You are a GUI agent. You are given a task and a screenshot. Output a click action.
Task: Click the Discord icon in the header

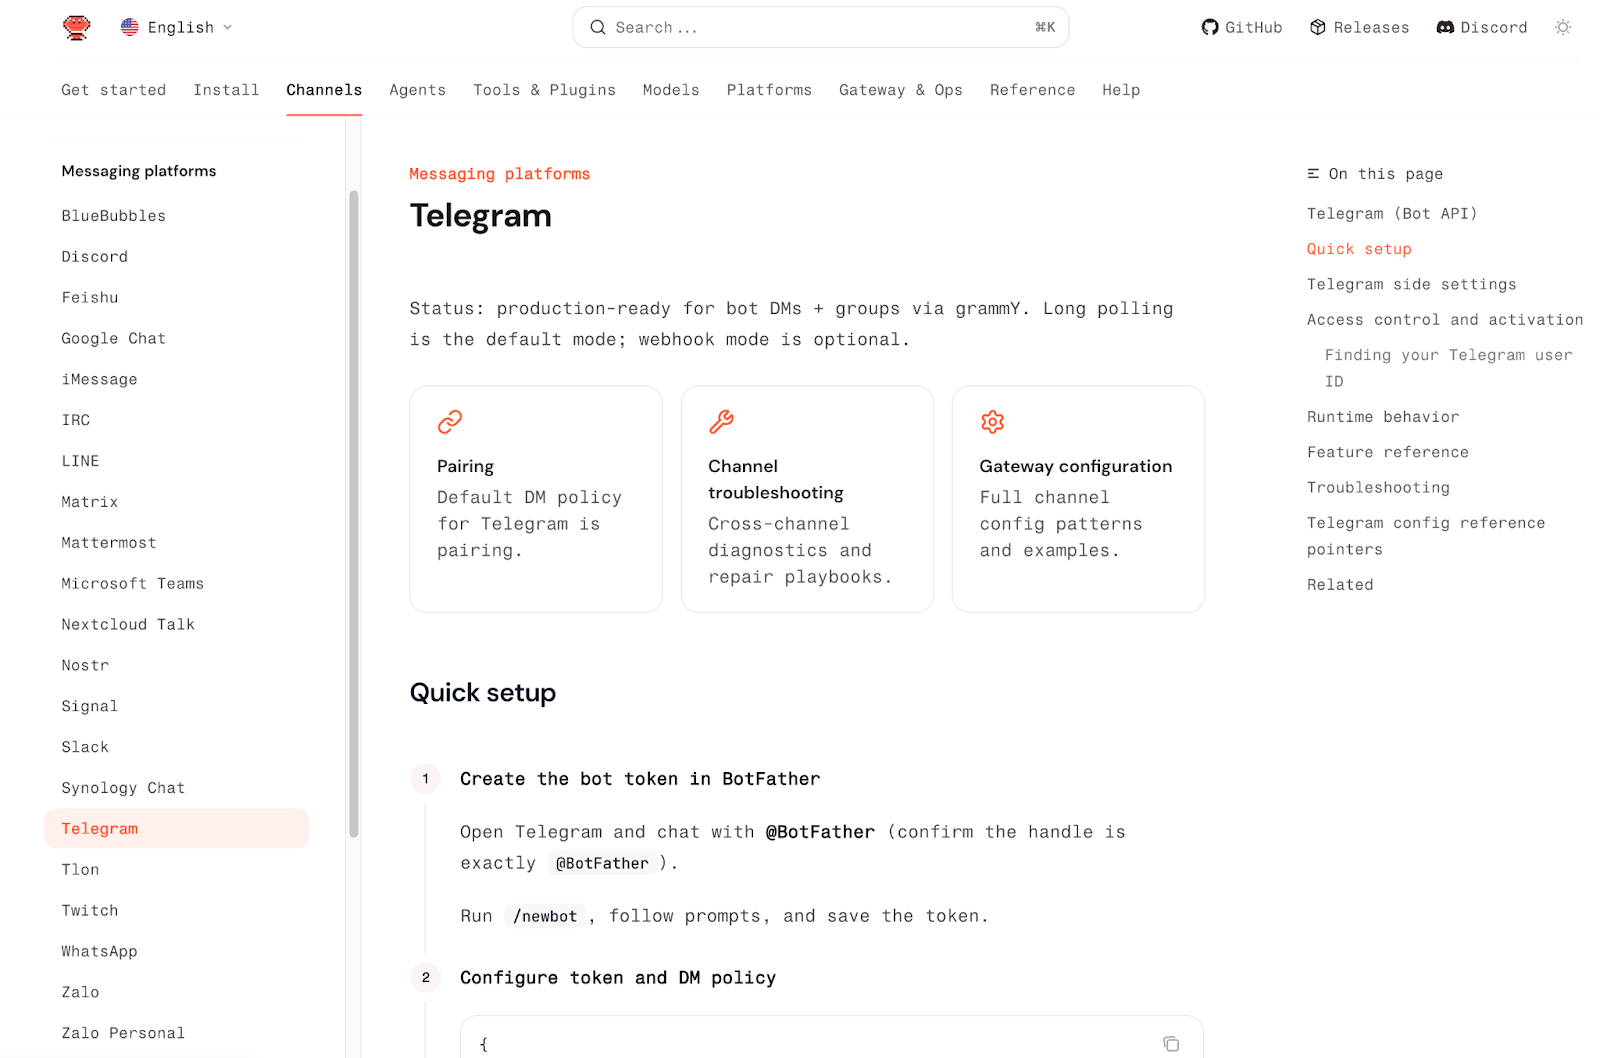[x=1444, y=27]
